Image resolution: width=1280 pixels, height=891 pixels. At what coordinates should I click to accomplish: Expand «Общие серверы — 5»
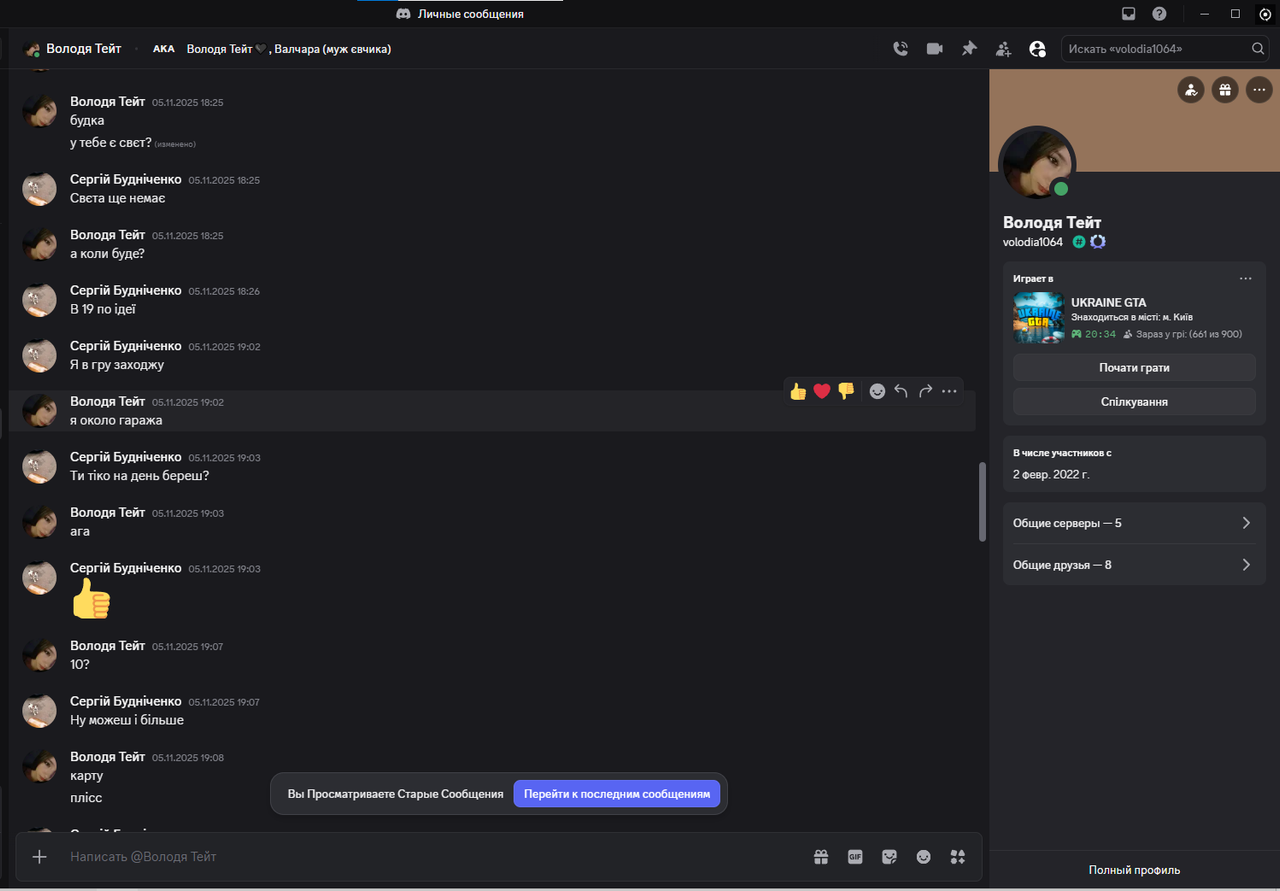[1134, 523]
